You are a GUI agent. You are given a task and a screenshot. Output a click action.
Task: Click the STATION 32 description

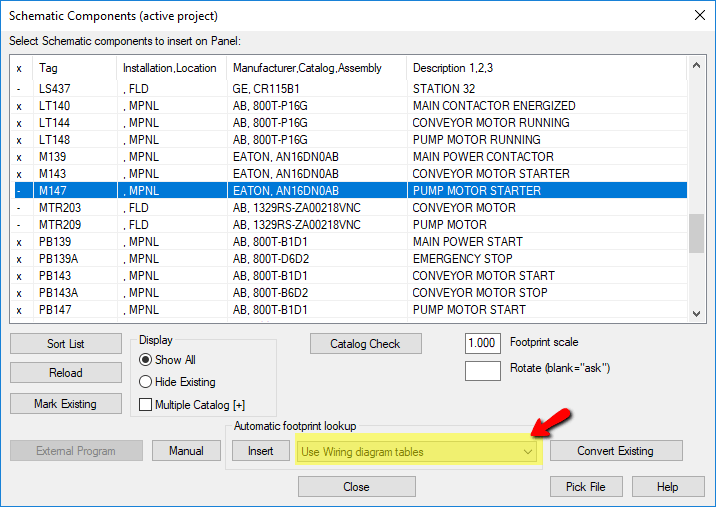[444, 89]
